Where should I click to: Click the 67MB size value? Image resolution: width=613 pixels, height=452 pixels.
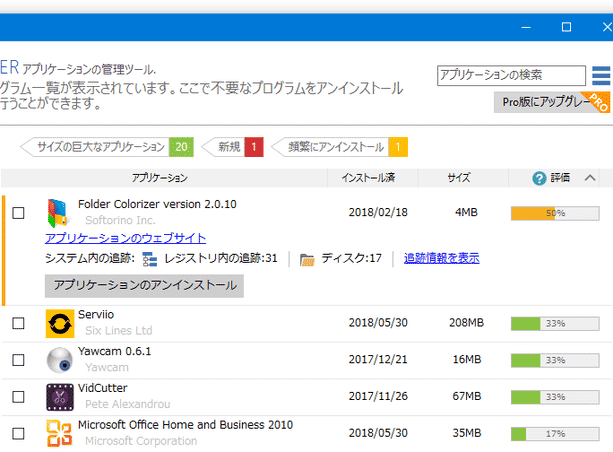(x=466, y=396)
